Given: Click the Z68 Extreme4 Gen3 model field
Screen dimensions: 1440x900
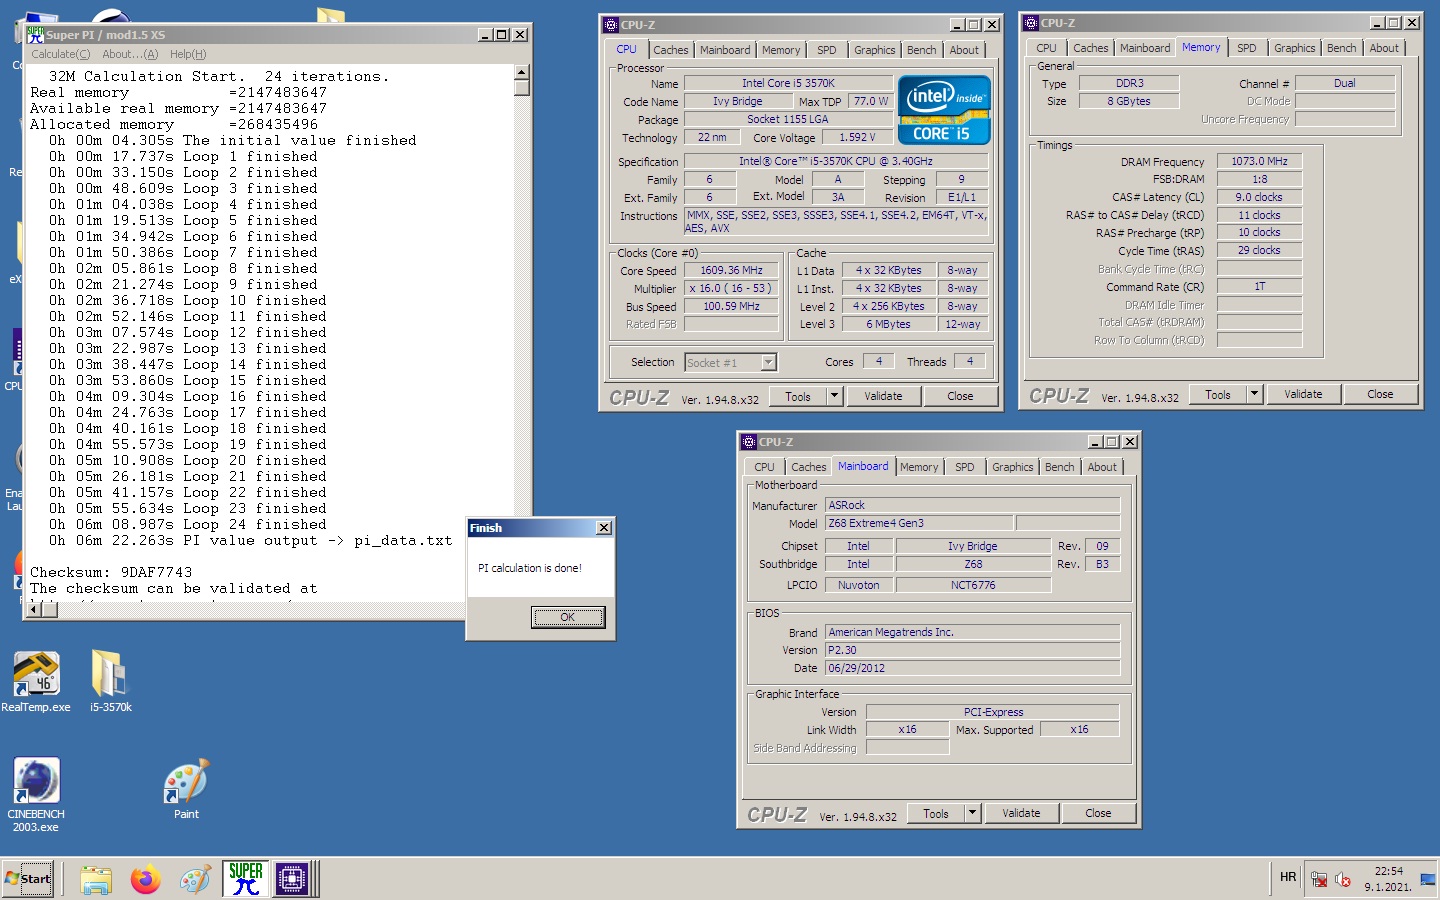Looking at the screenshot, I should click(x=919, y=523).
